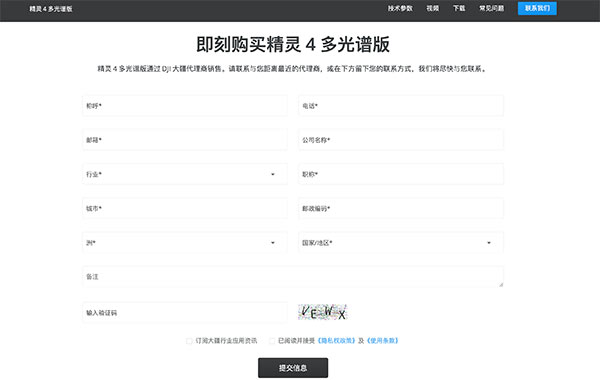Open 常见问题 in the top navigation
This screenshot has height=380, width=600.
point(491,8)
